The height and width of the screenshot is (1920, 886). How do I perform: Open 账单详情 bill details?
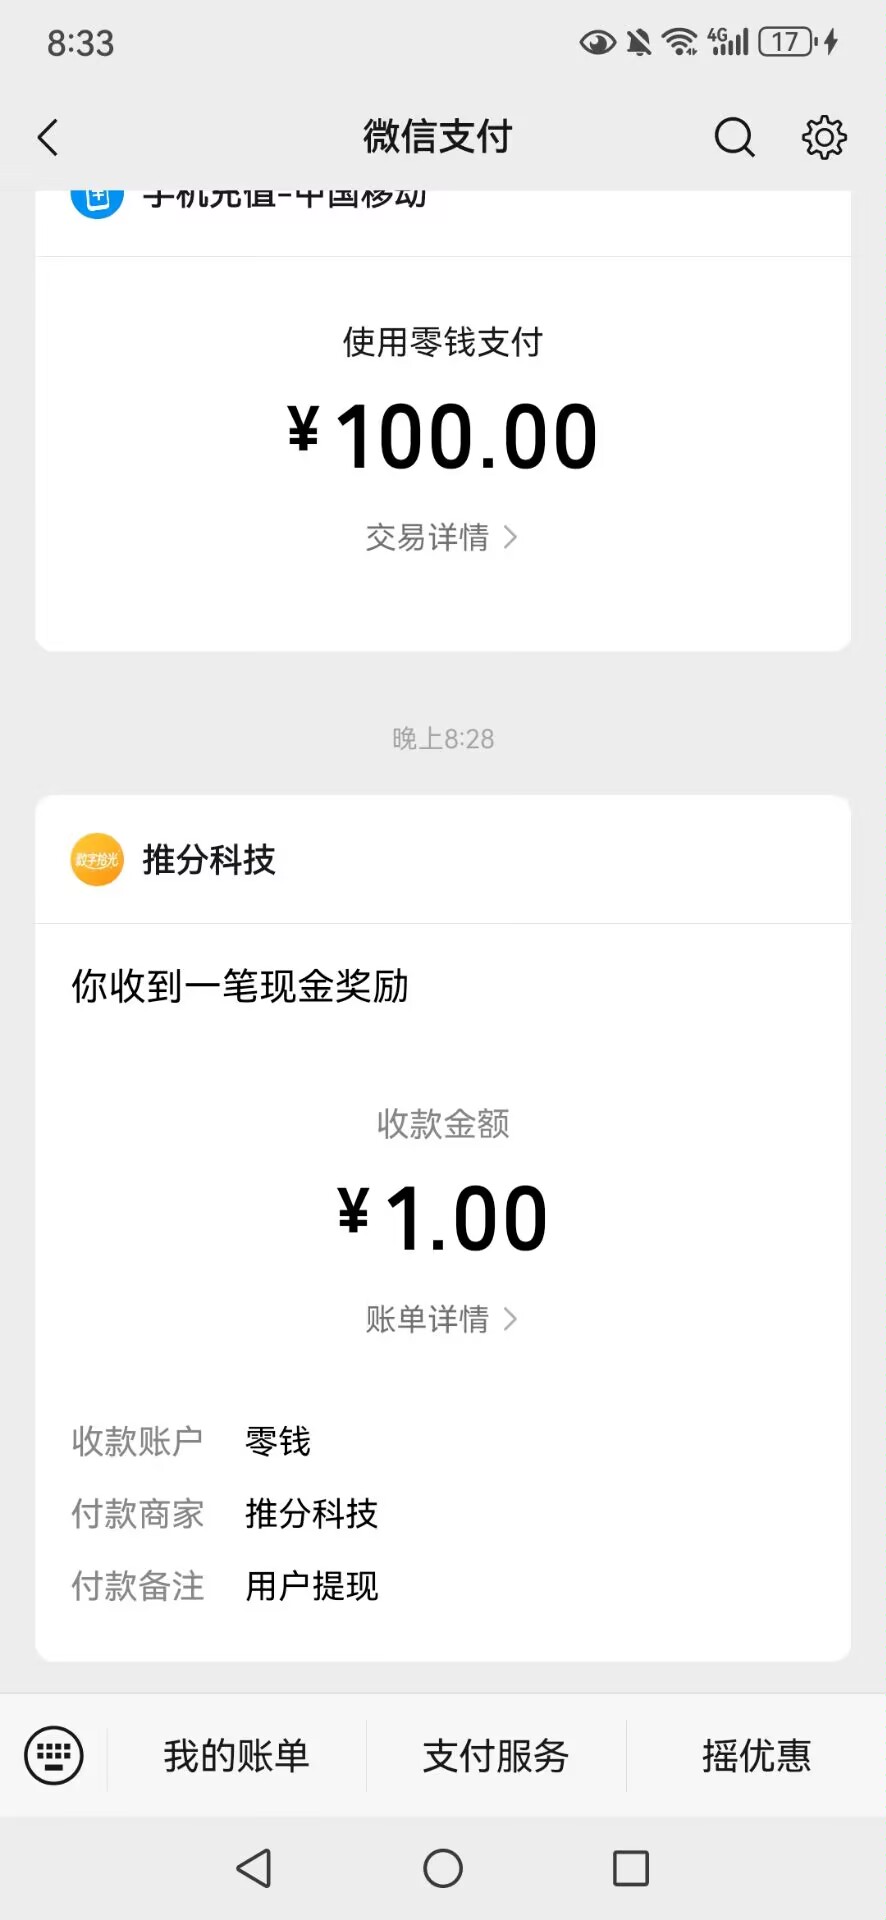[x=441, y=1320]
